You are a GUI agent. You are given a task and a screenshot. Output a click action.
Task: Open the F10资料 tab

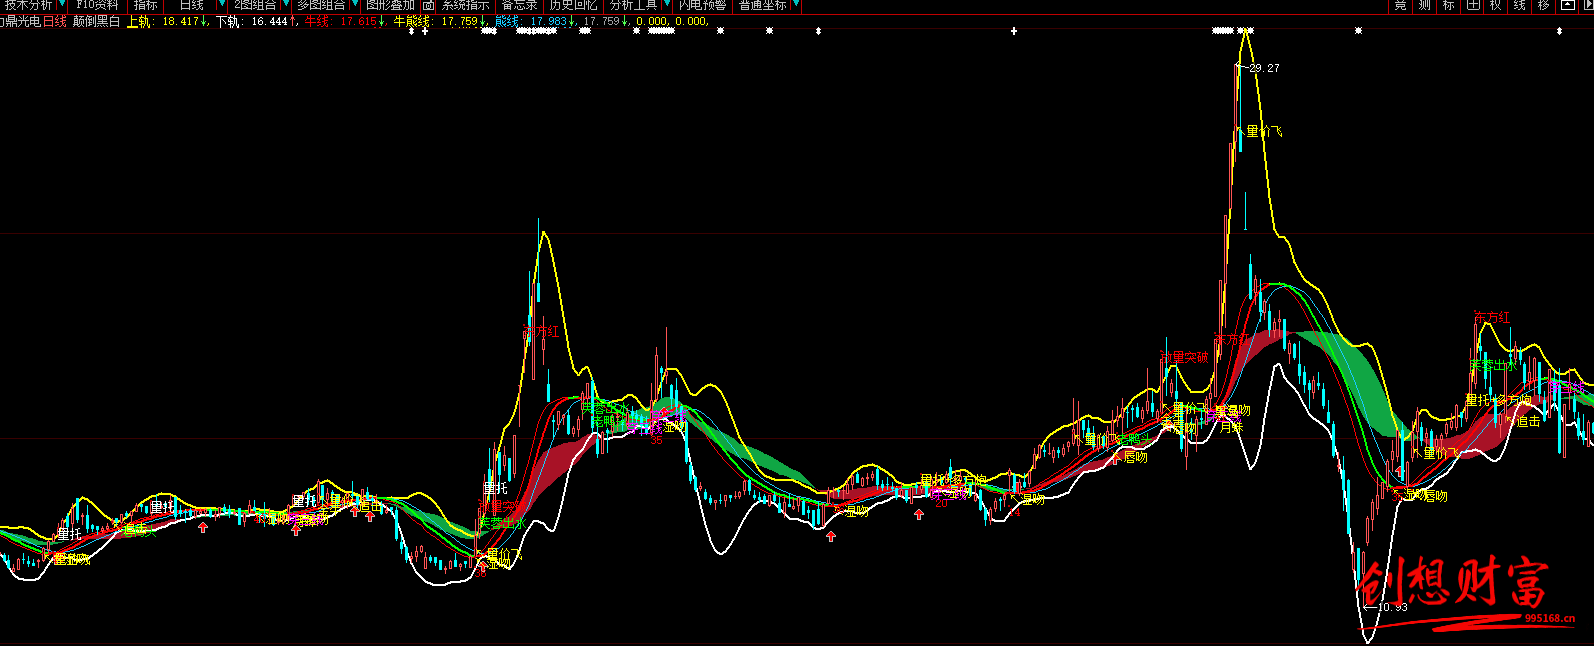[x=97, y=5]
